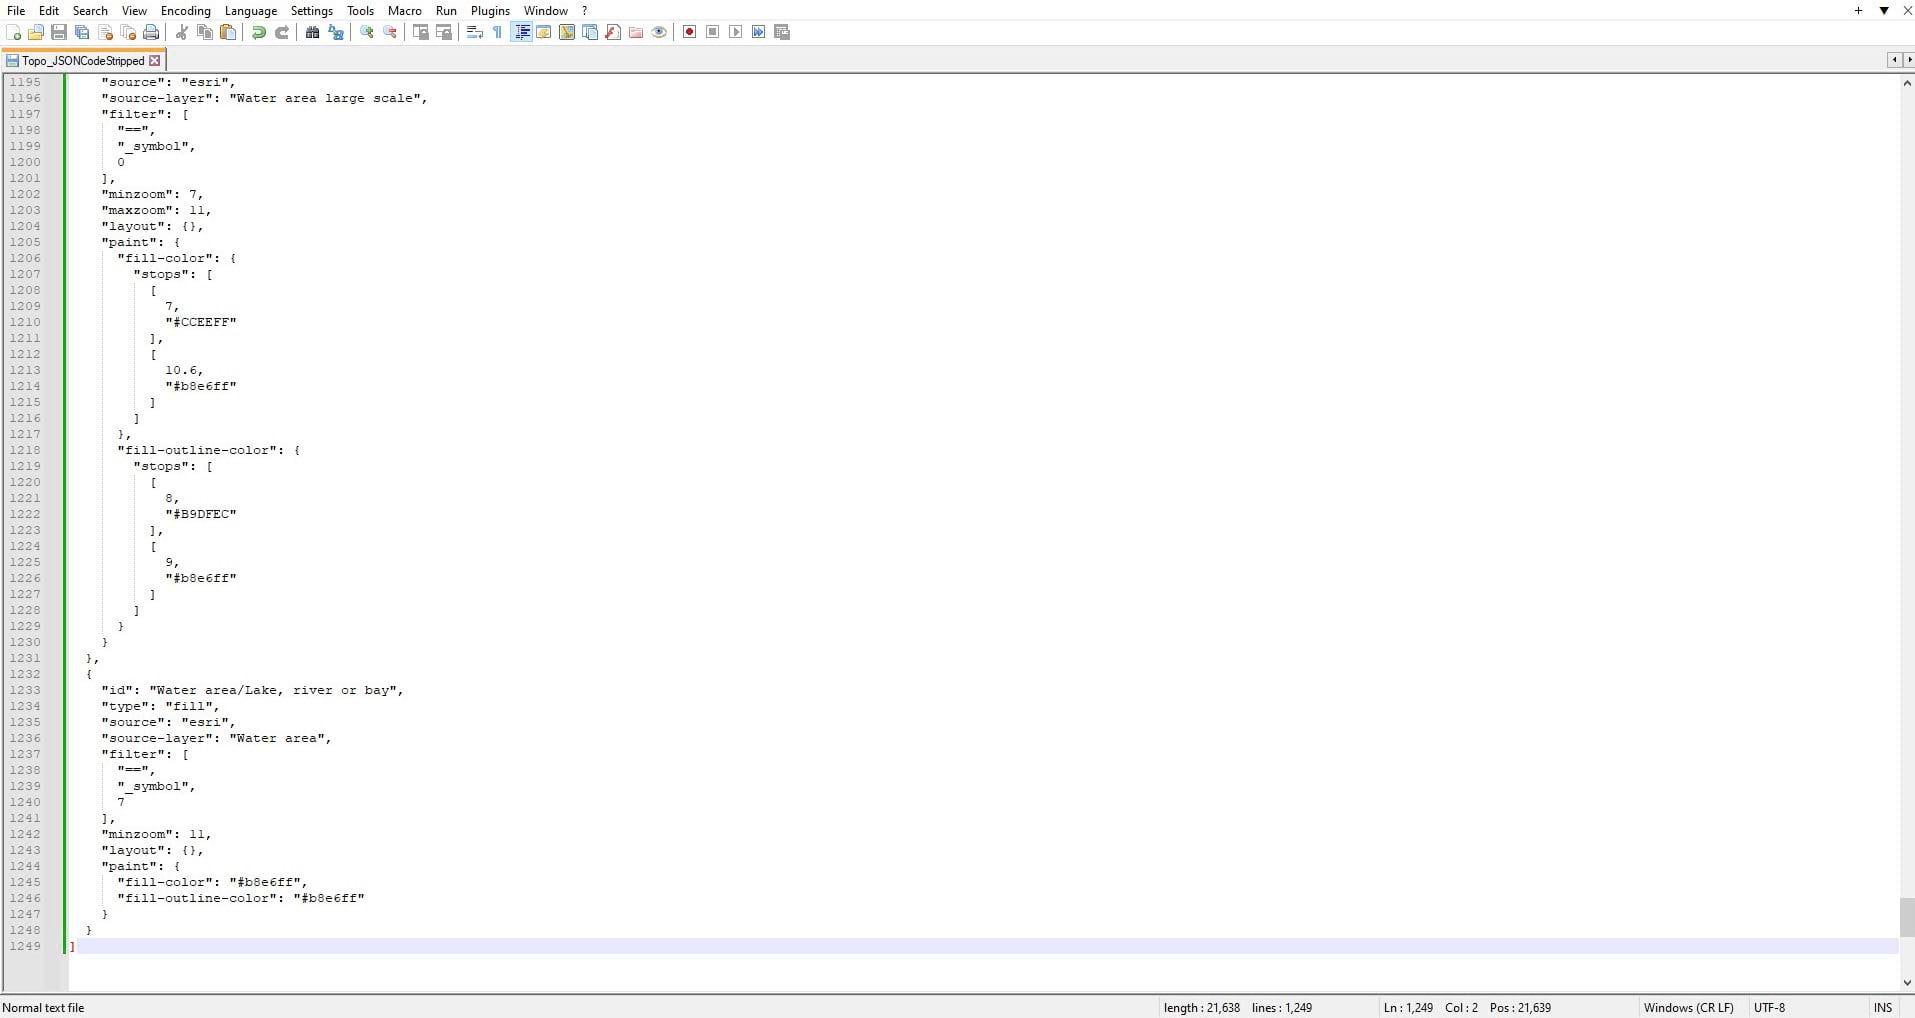Click the Undo arrow icon
Screen dimensions: 1915x1018
(259, 32)
